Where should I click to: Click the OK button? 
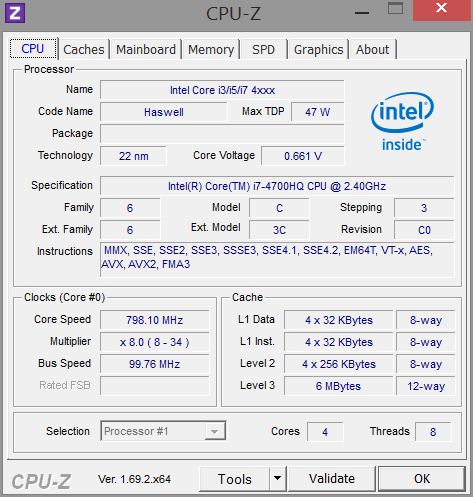(422, 479)
